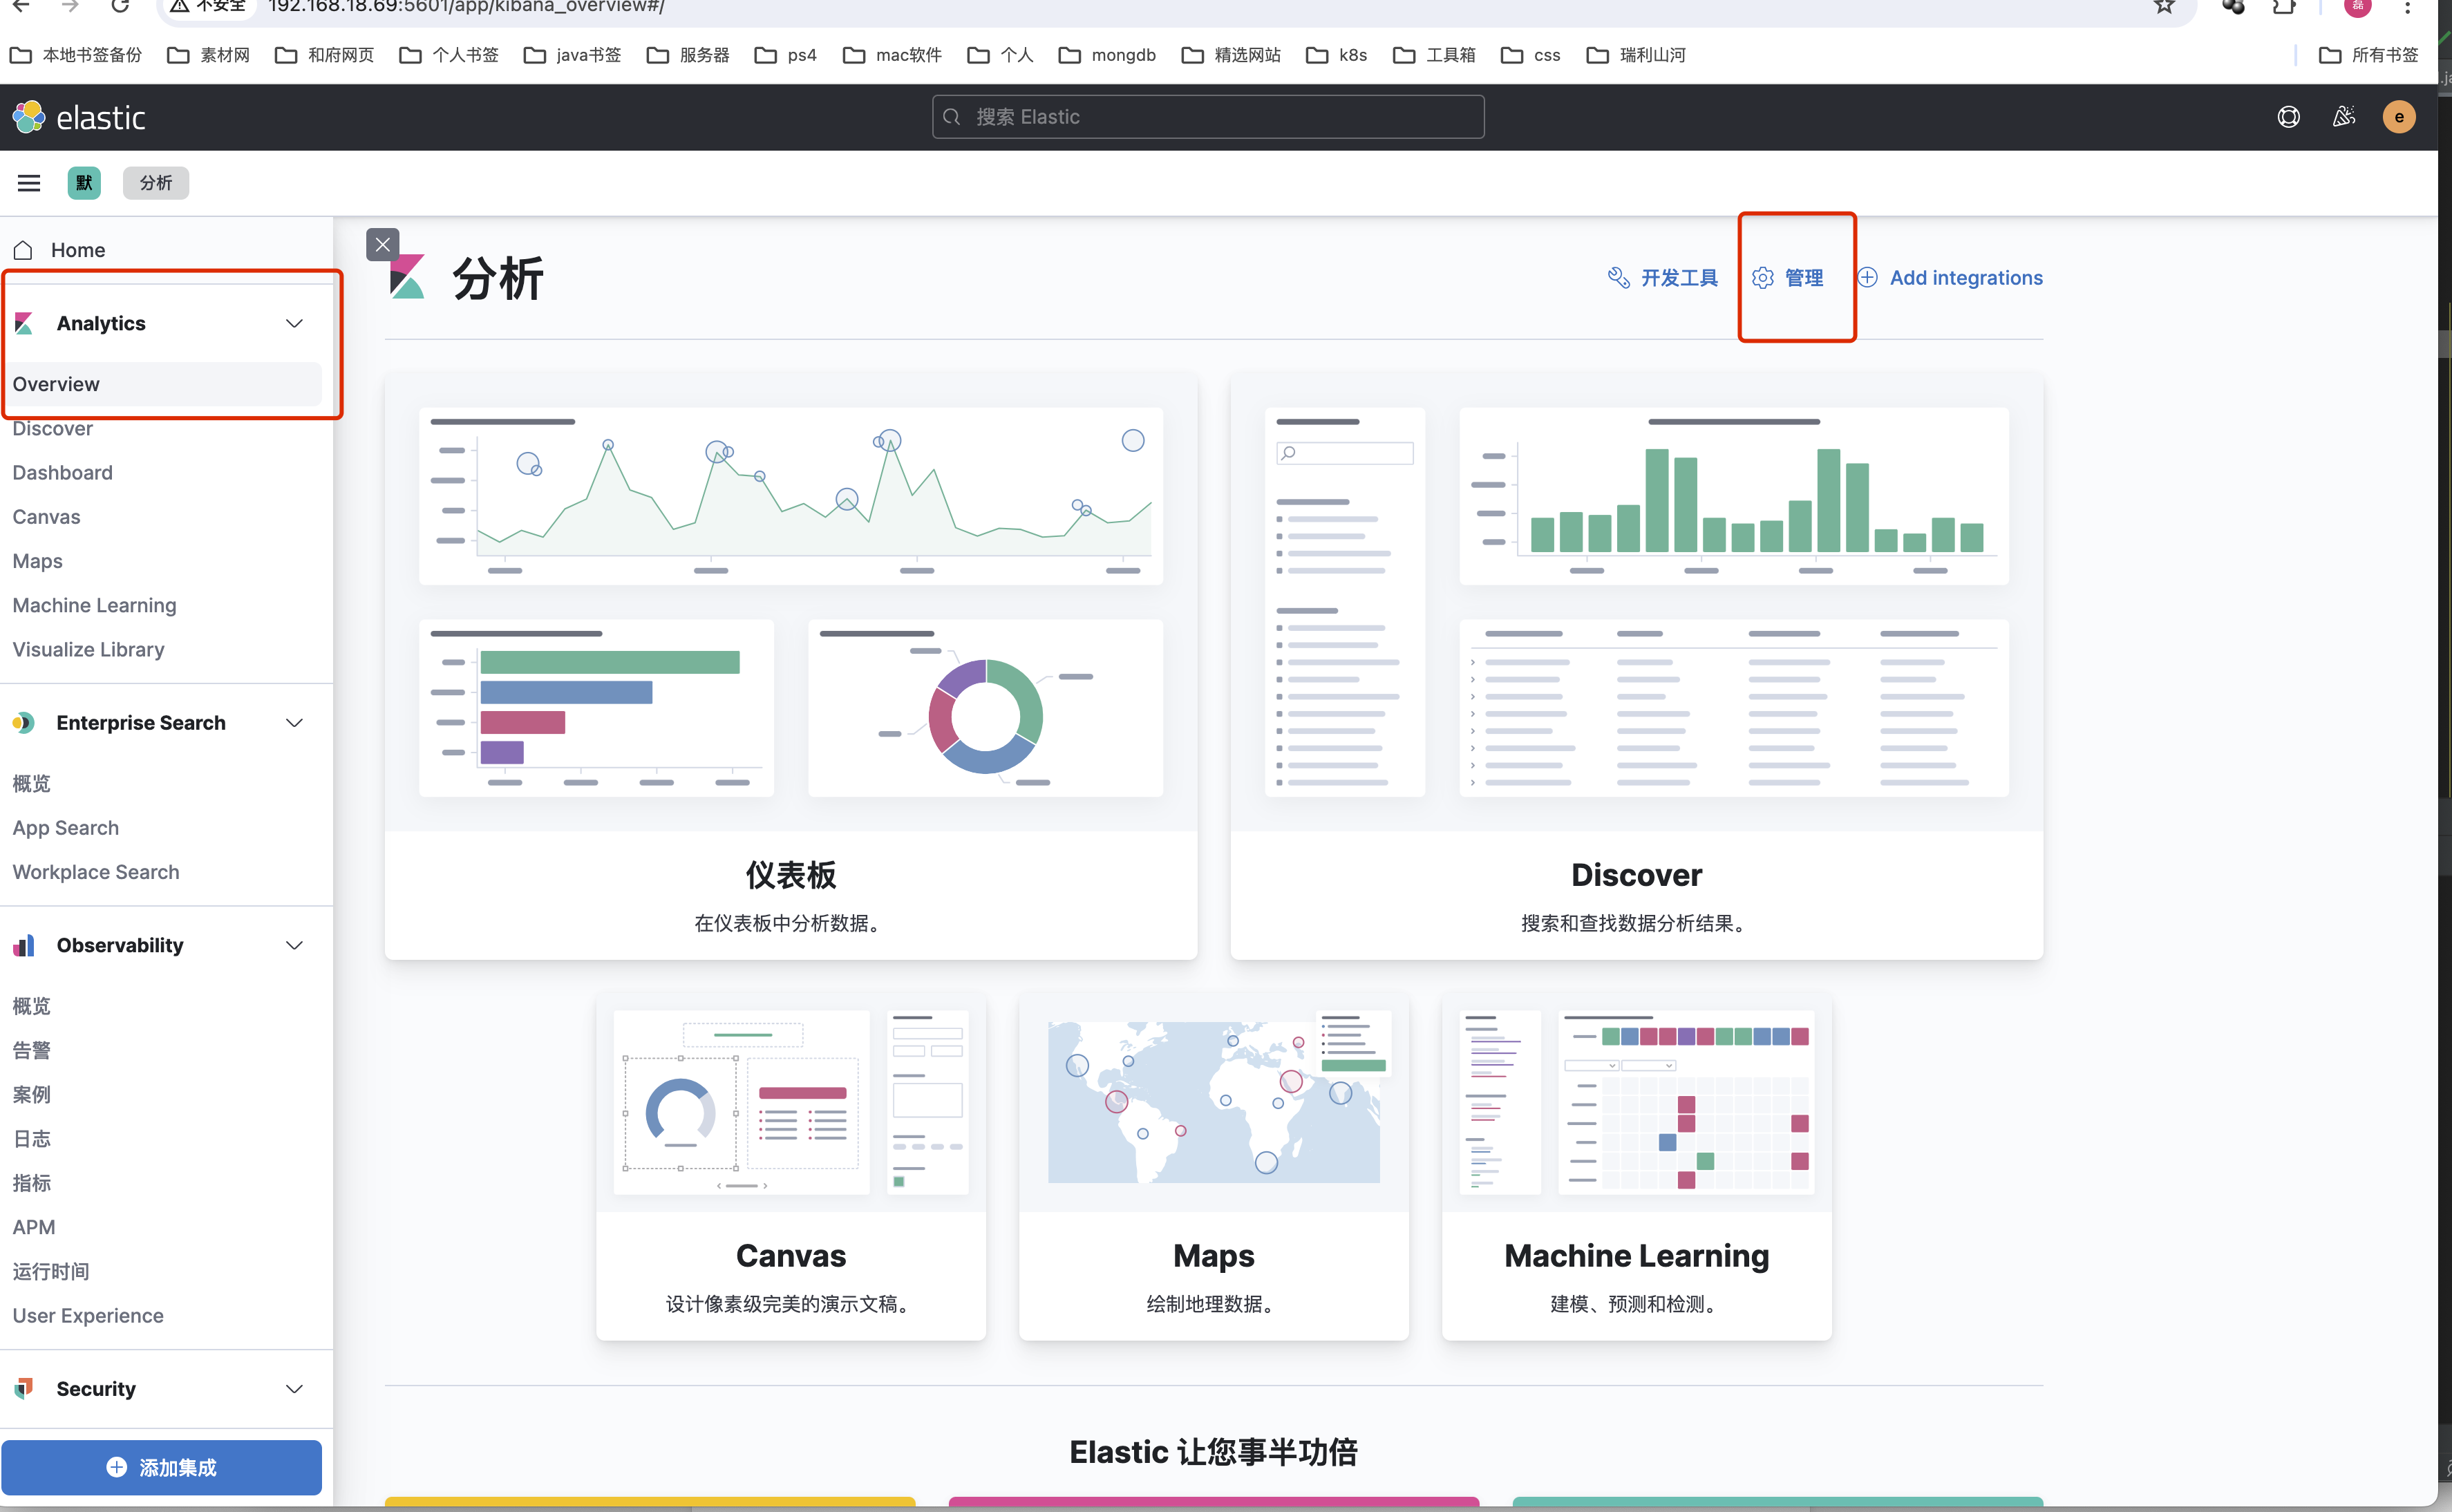This screenshot has height=1512, width=2452.
Task: Open User Experience under Observability
Action: point(88,1315)
